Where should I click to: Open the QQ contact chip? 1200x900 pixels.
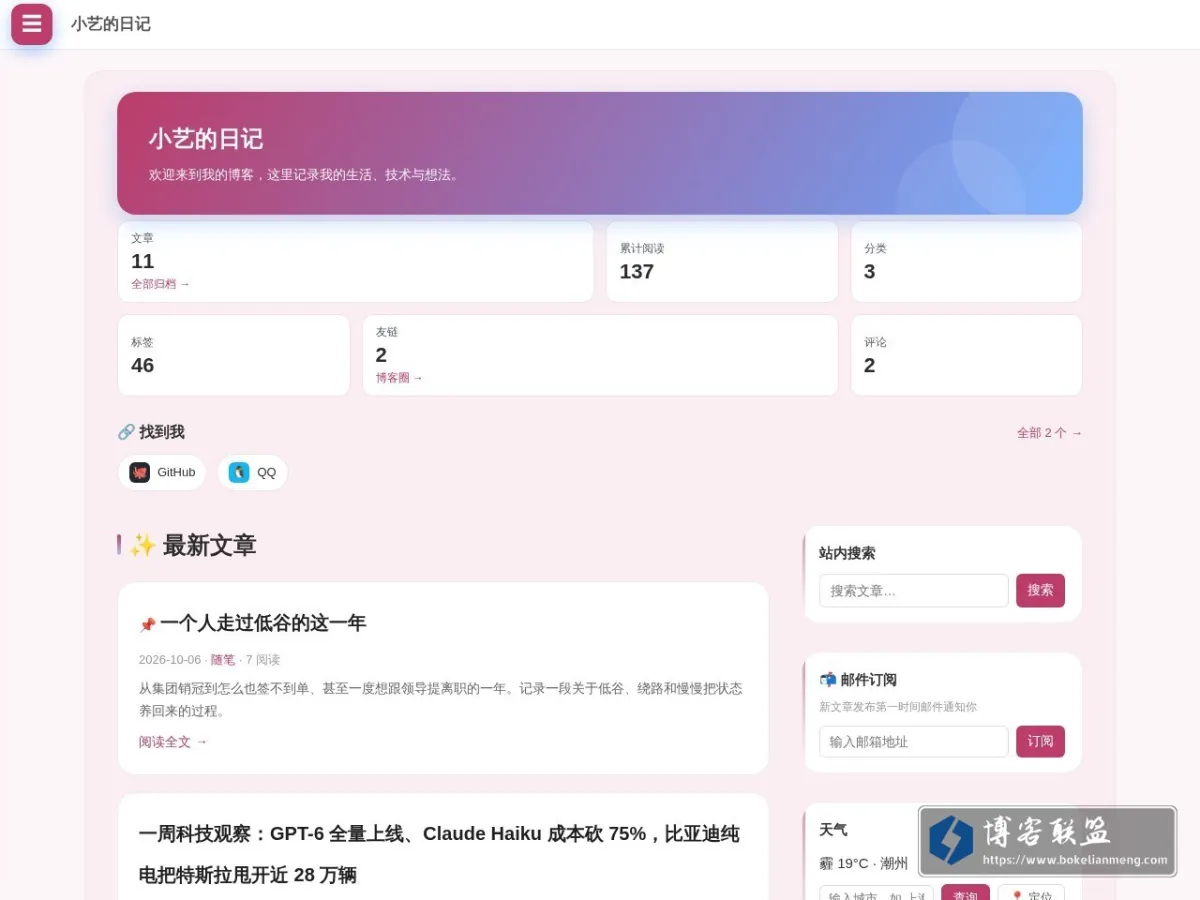tap(252, 472)
